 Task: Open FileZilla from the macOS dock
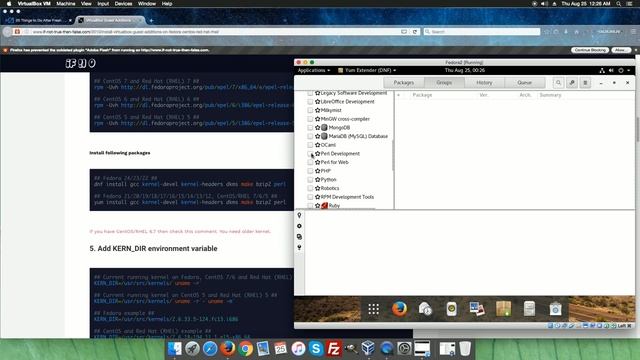[x=334, y=349]
